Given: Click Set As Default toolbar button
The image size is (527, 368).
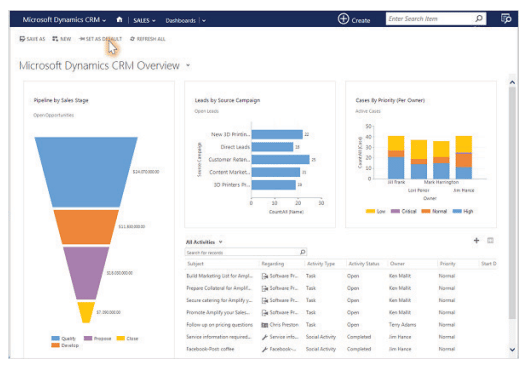Looking at the screenshot, I should click(100, 39).
